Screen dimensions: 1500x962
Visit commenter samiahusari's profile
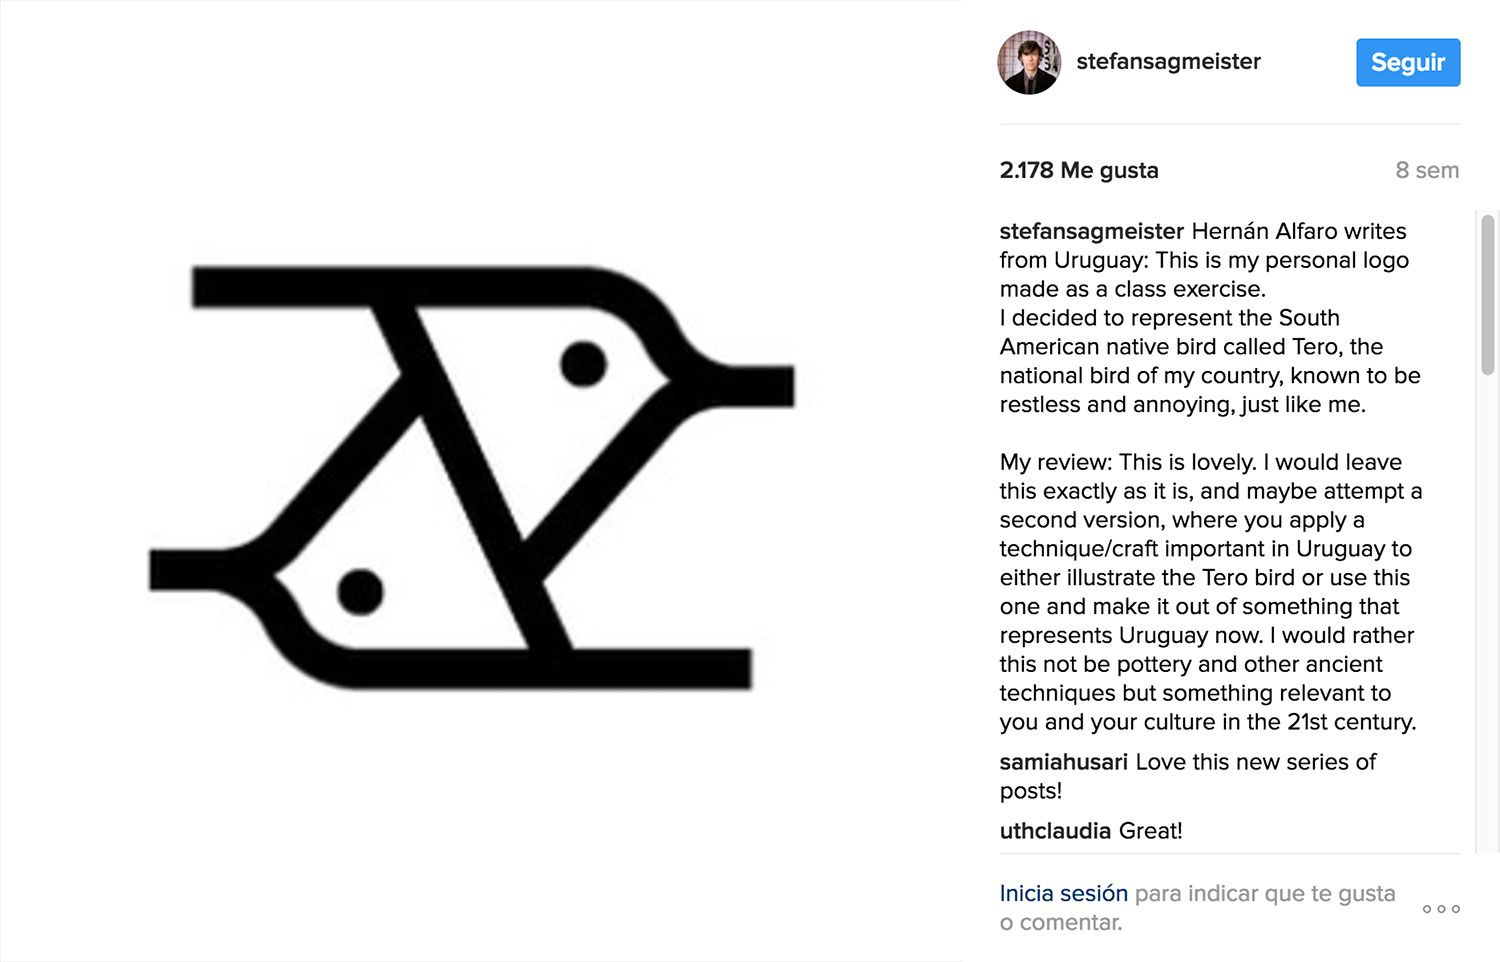[1063, 762]
